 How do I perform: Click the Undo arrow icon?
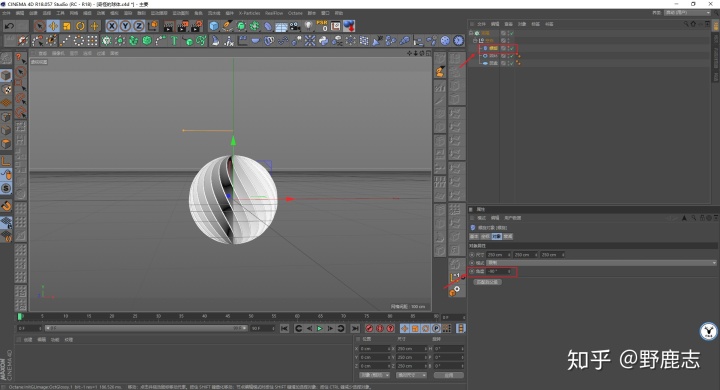coord(9,26)
